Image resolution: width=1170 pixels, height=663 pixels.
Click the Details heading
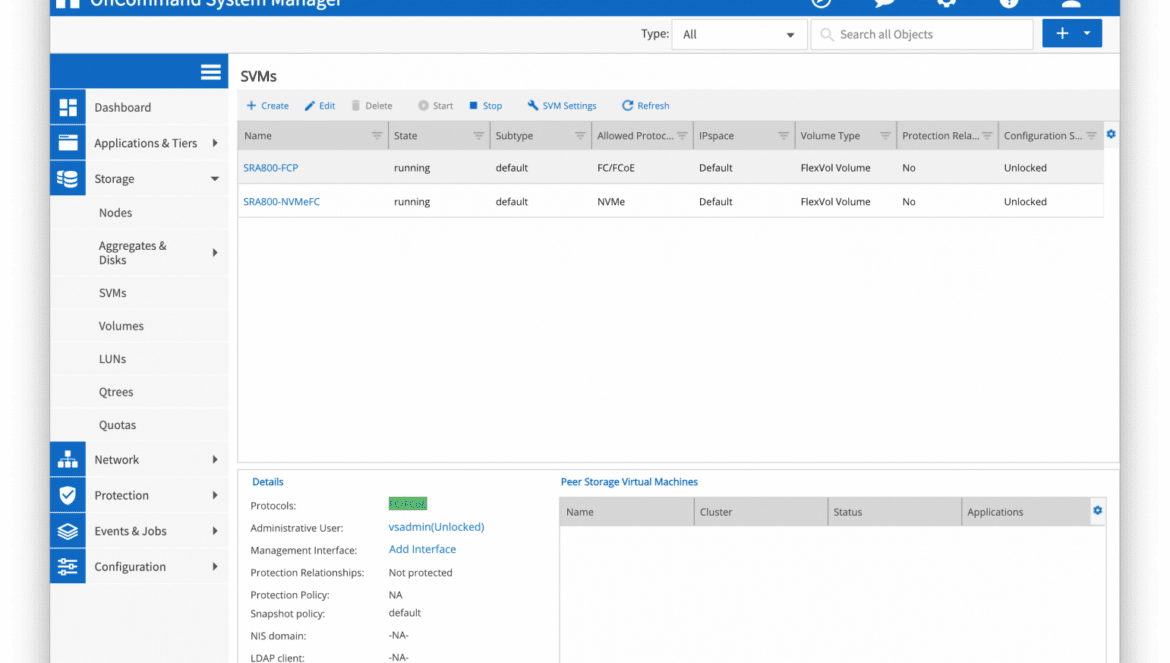click(268, 482)
